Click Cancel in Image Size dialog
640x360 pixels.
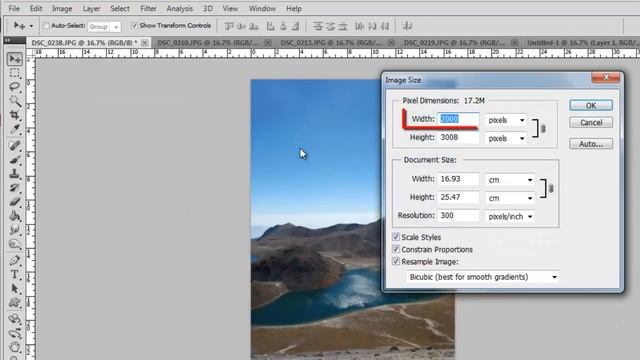tap(591, 122)
